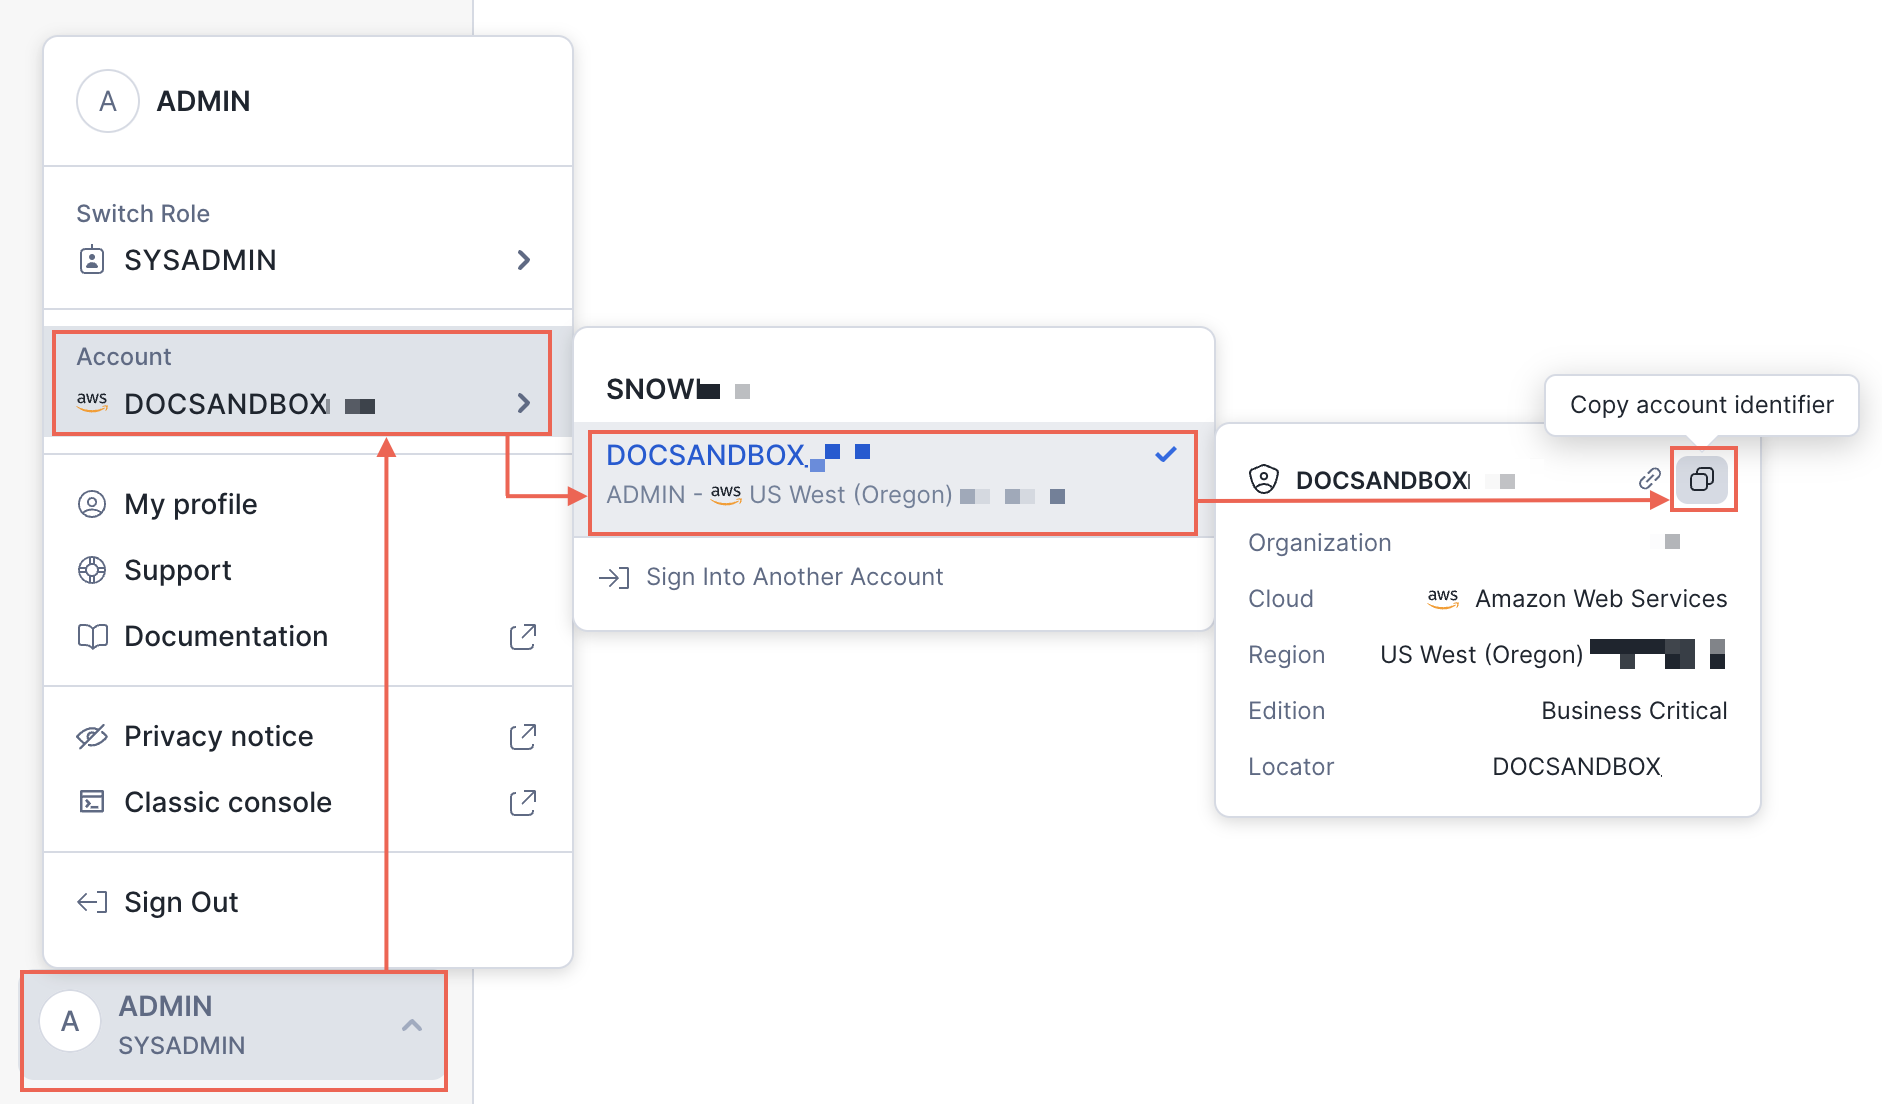Image resolution: width=1882 pixels, height=1104 pixels.
Task: Click the Locator DOCSANDBOX value
Action: pos(1576,767)
